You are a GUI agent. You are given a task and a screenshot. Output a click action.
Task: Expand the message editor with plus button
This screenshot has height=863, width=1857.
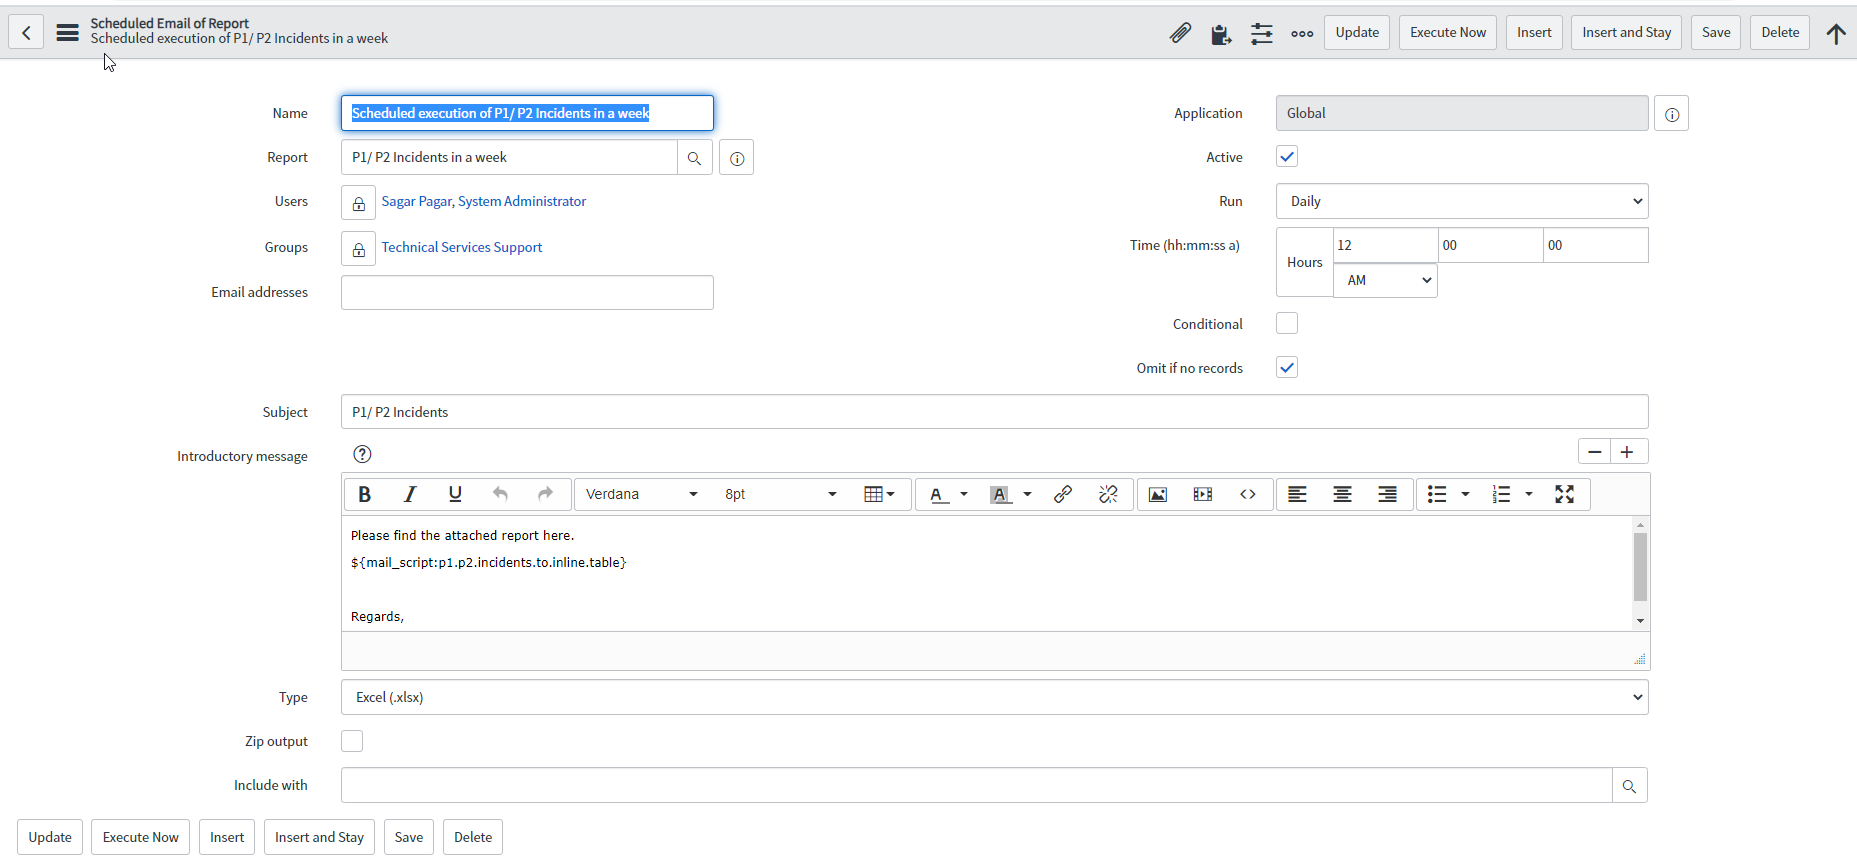pyautogui.click(x=1628, y=452)
